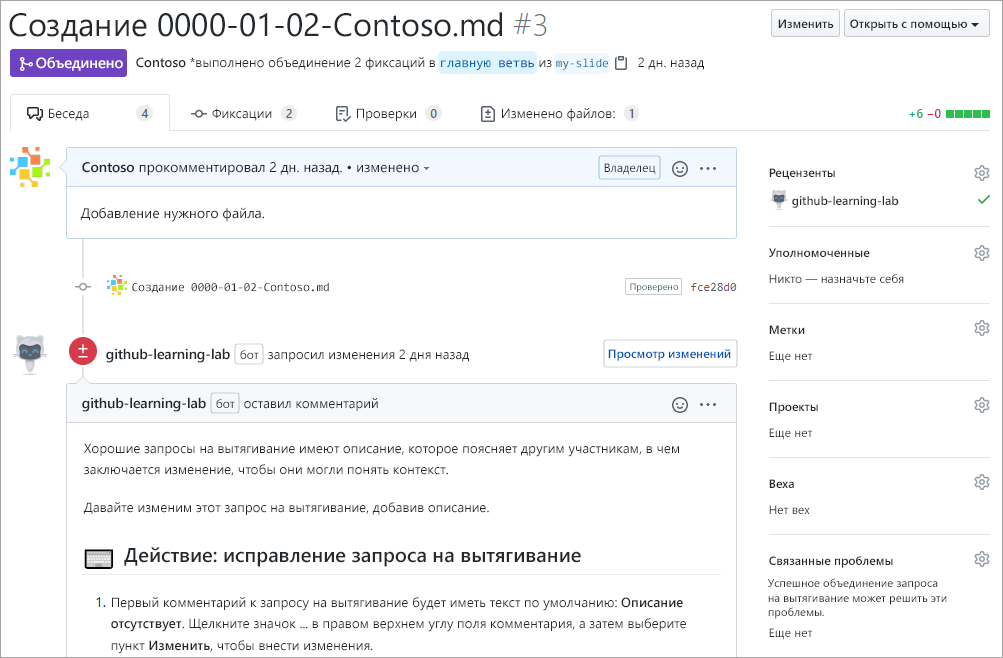Add reaction with smiley on Contoso comment

click(680, 168)
